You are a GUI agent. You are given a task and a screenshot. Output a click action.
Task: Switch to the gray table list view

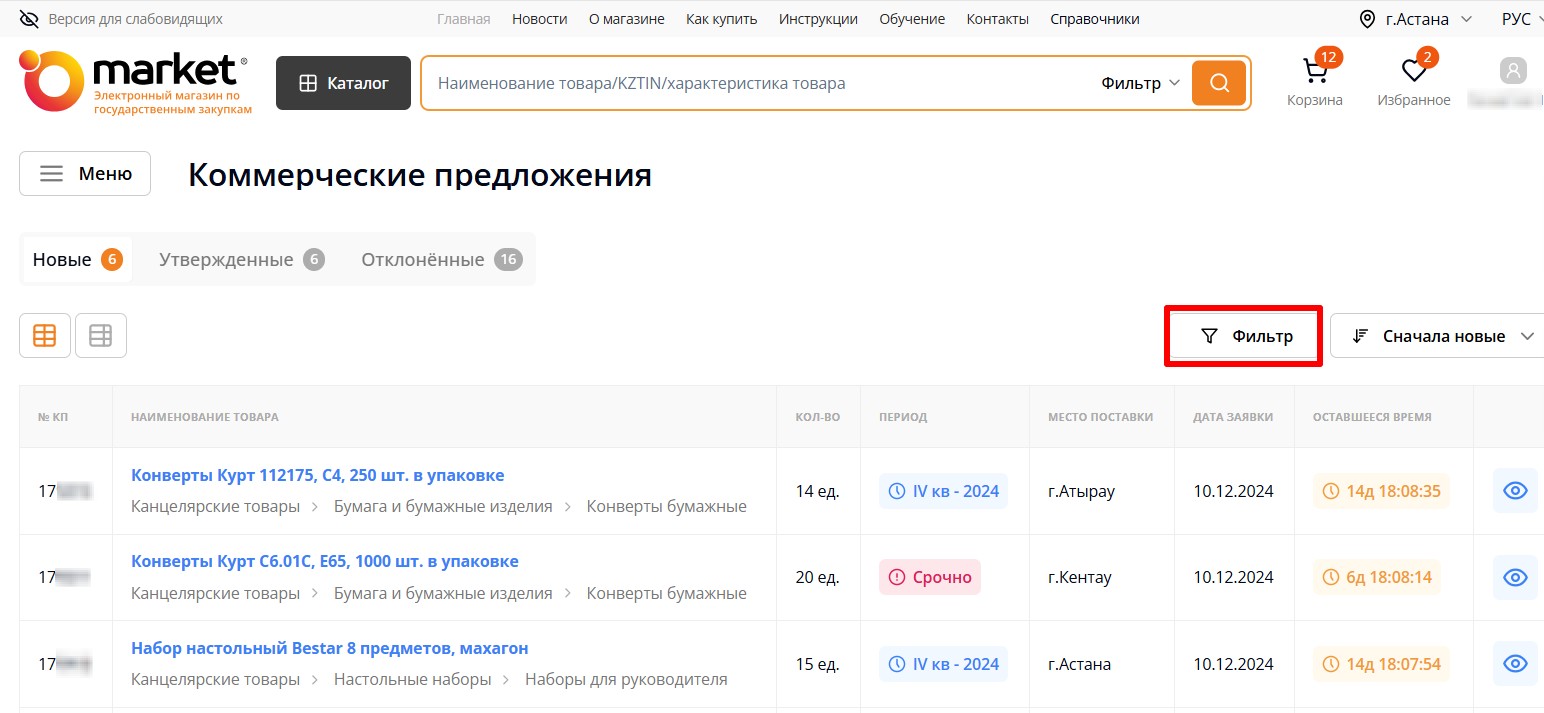[101, 336]
